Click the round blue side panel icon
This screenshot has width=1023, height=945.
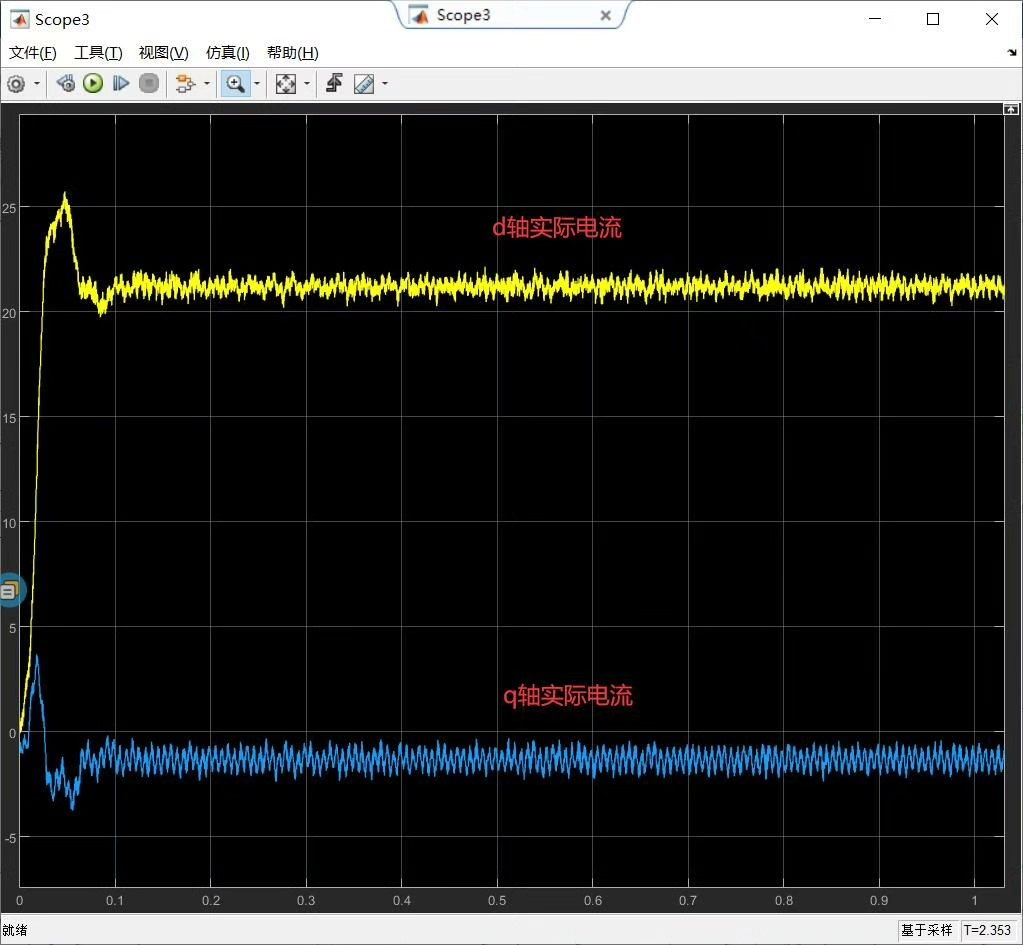pyautogui.click(x=10, y=591)
